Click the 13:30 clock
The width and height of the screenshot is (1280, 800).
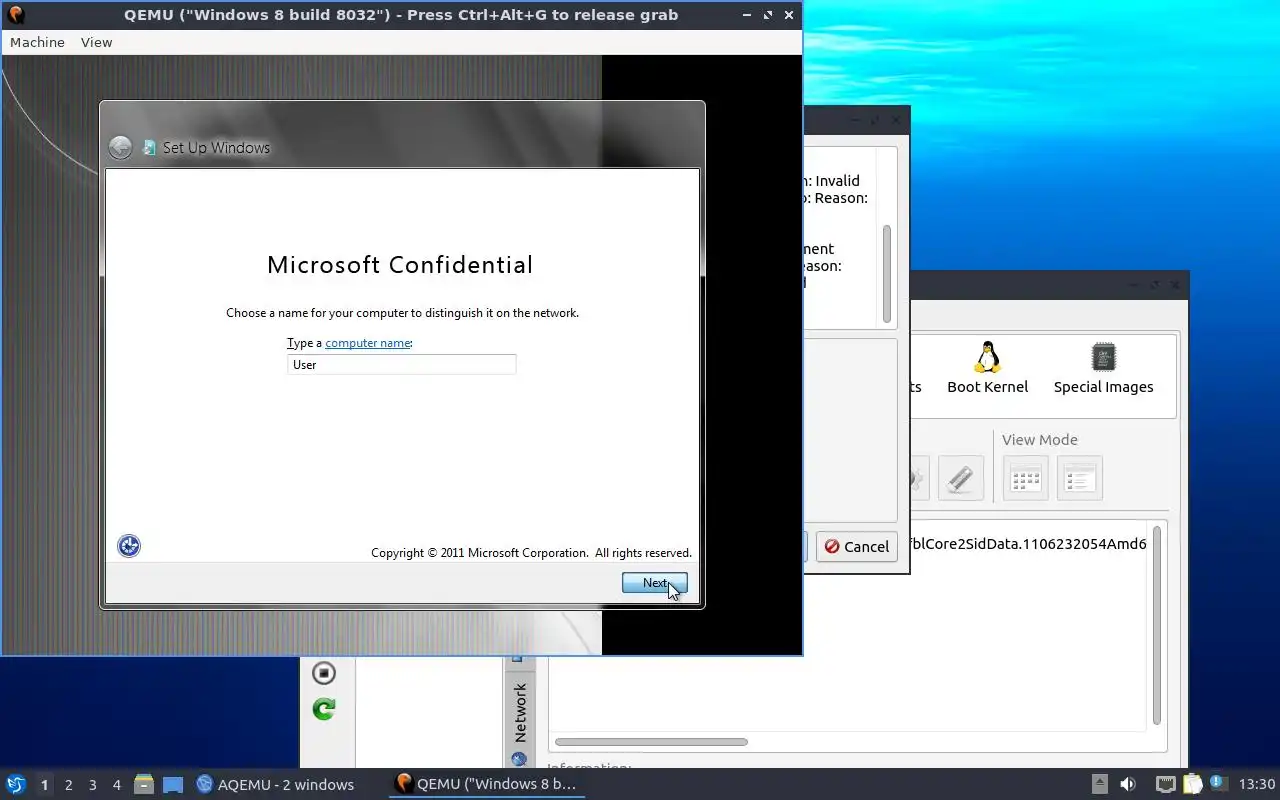point(1257,784)
